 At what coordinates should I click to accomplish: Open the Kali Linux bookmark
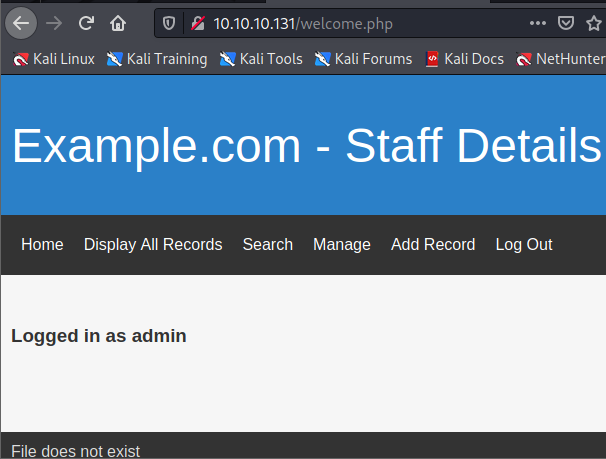(54, 59)
